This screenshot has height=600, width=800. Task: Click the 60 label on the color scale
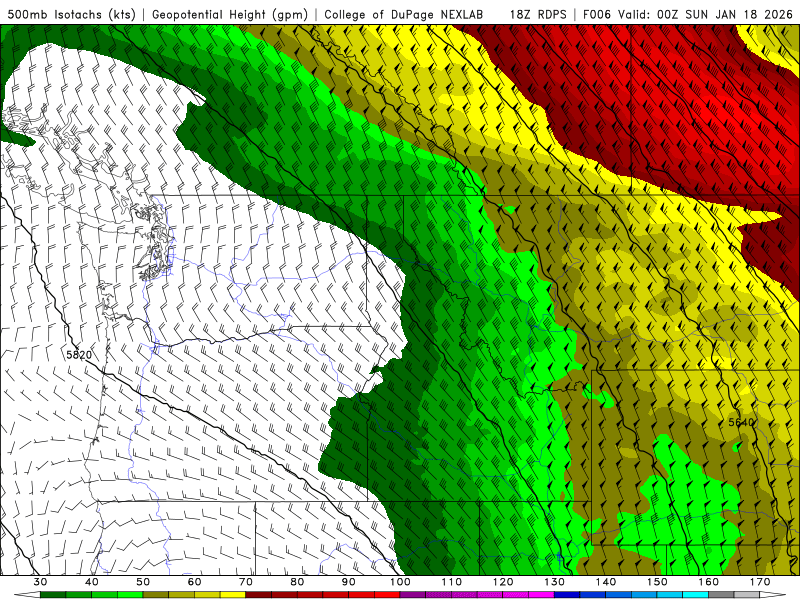194,582
